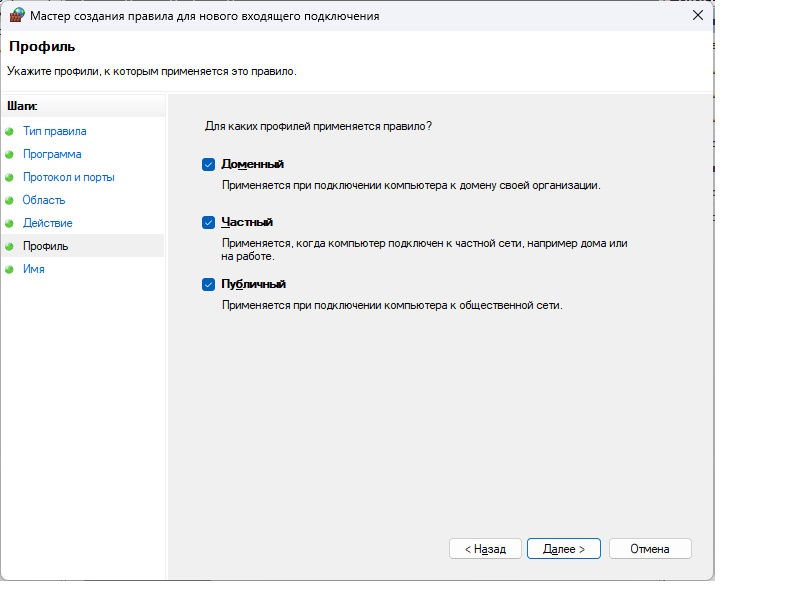This screenshot has height=600, width=800.
Task: Disable the Публичный profile checkbox
Action: click(x=209, y=285)
